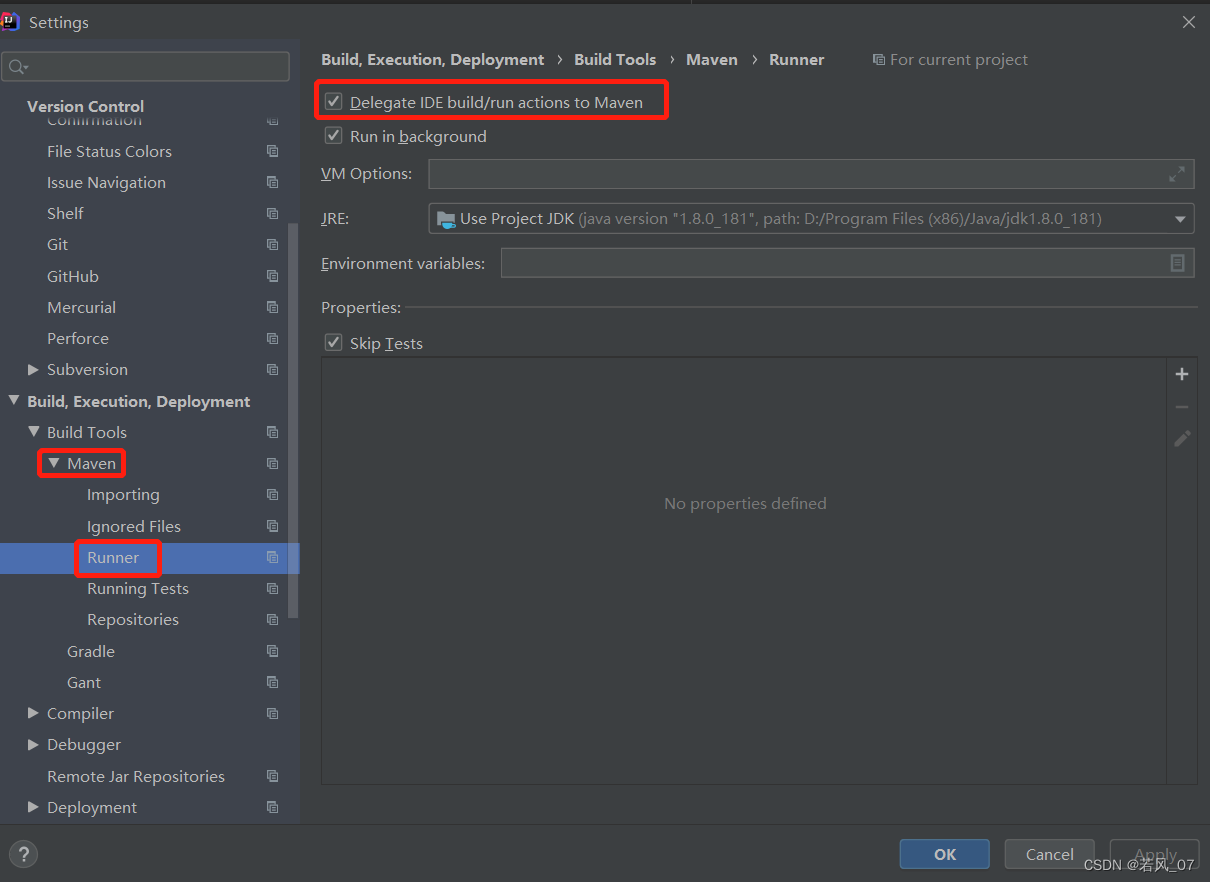Click the per-project icon beside Runner
Viewport: 1210px width, 882px height.
[272, 557]
